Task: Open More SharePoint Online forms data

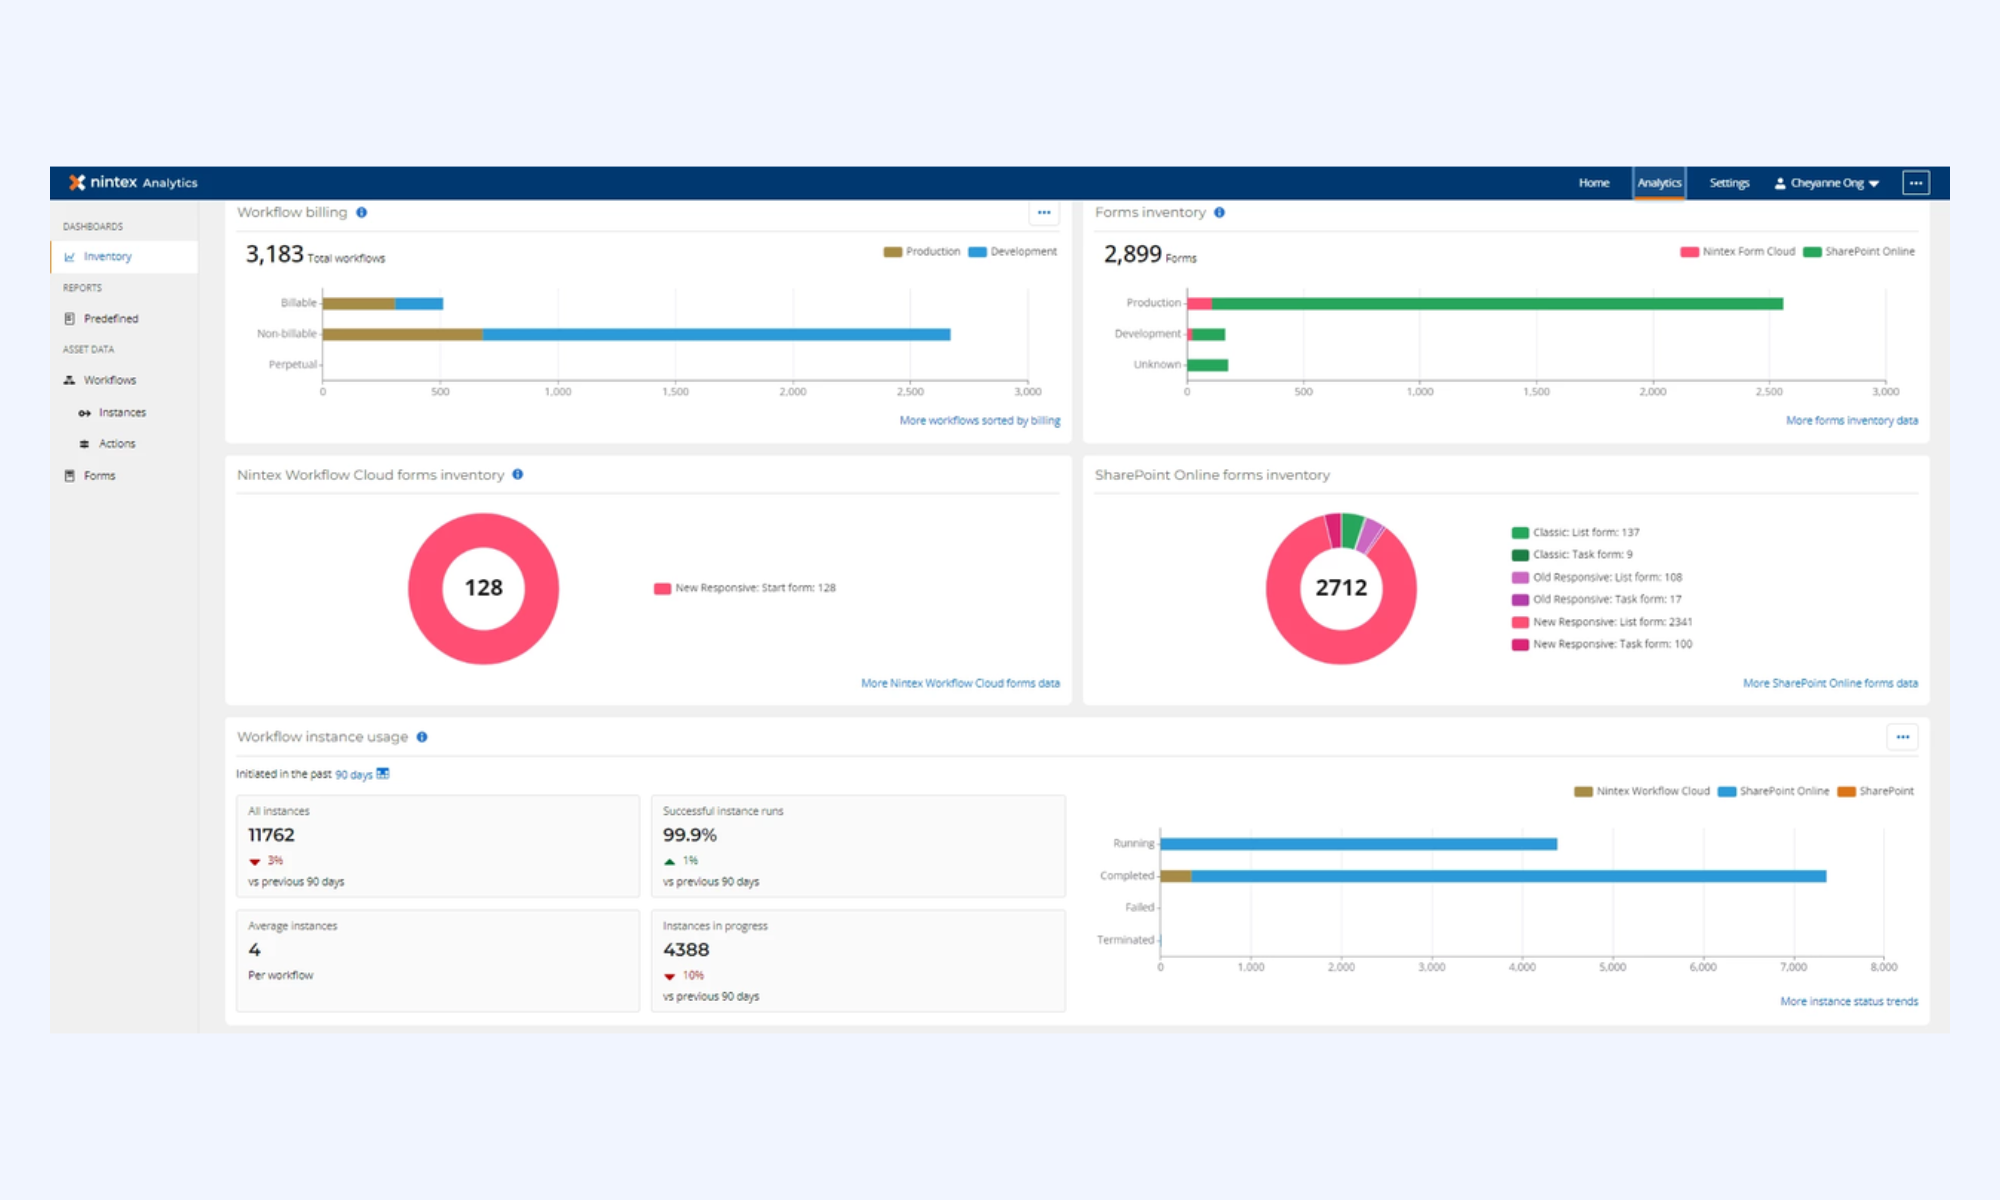Action: tap(1830, 684)
